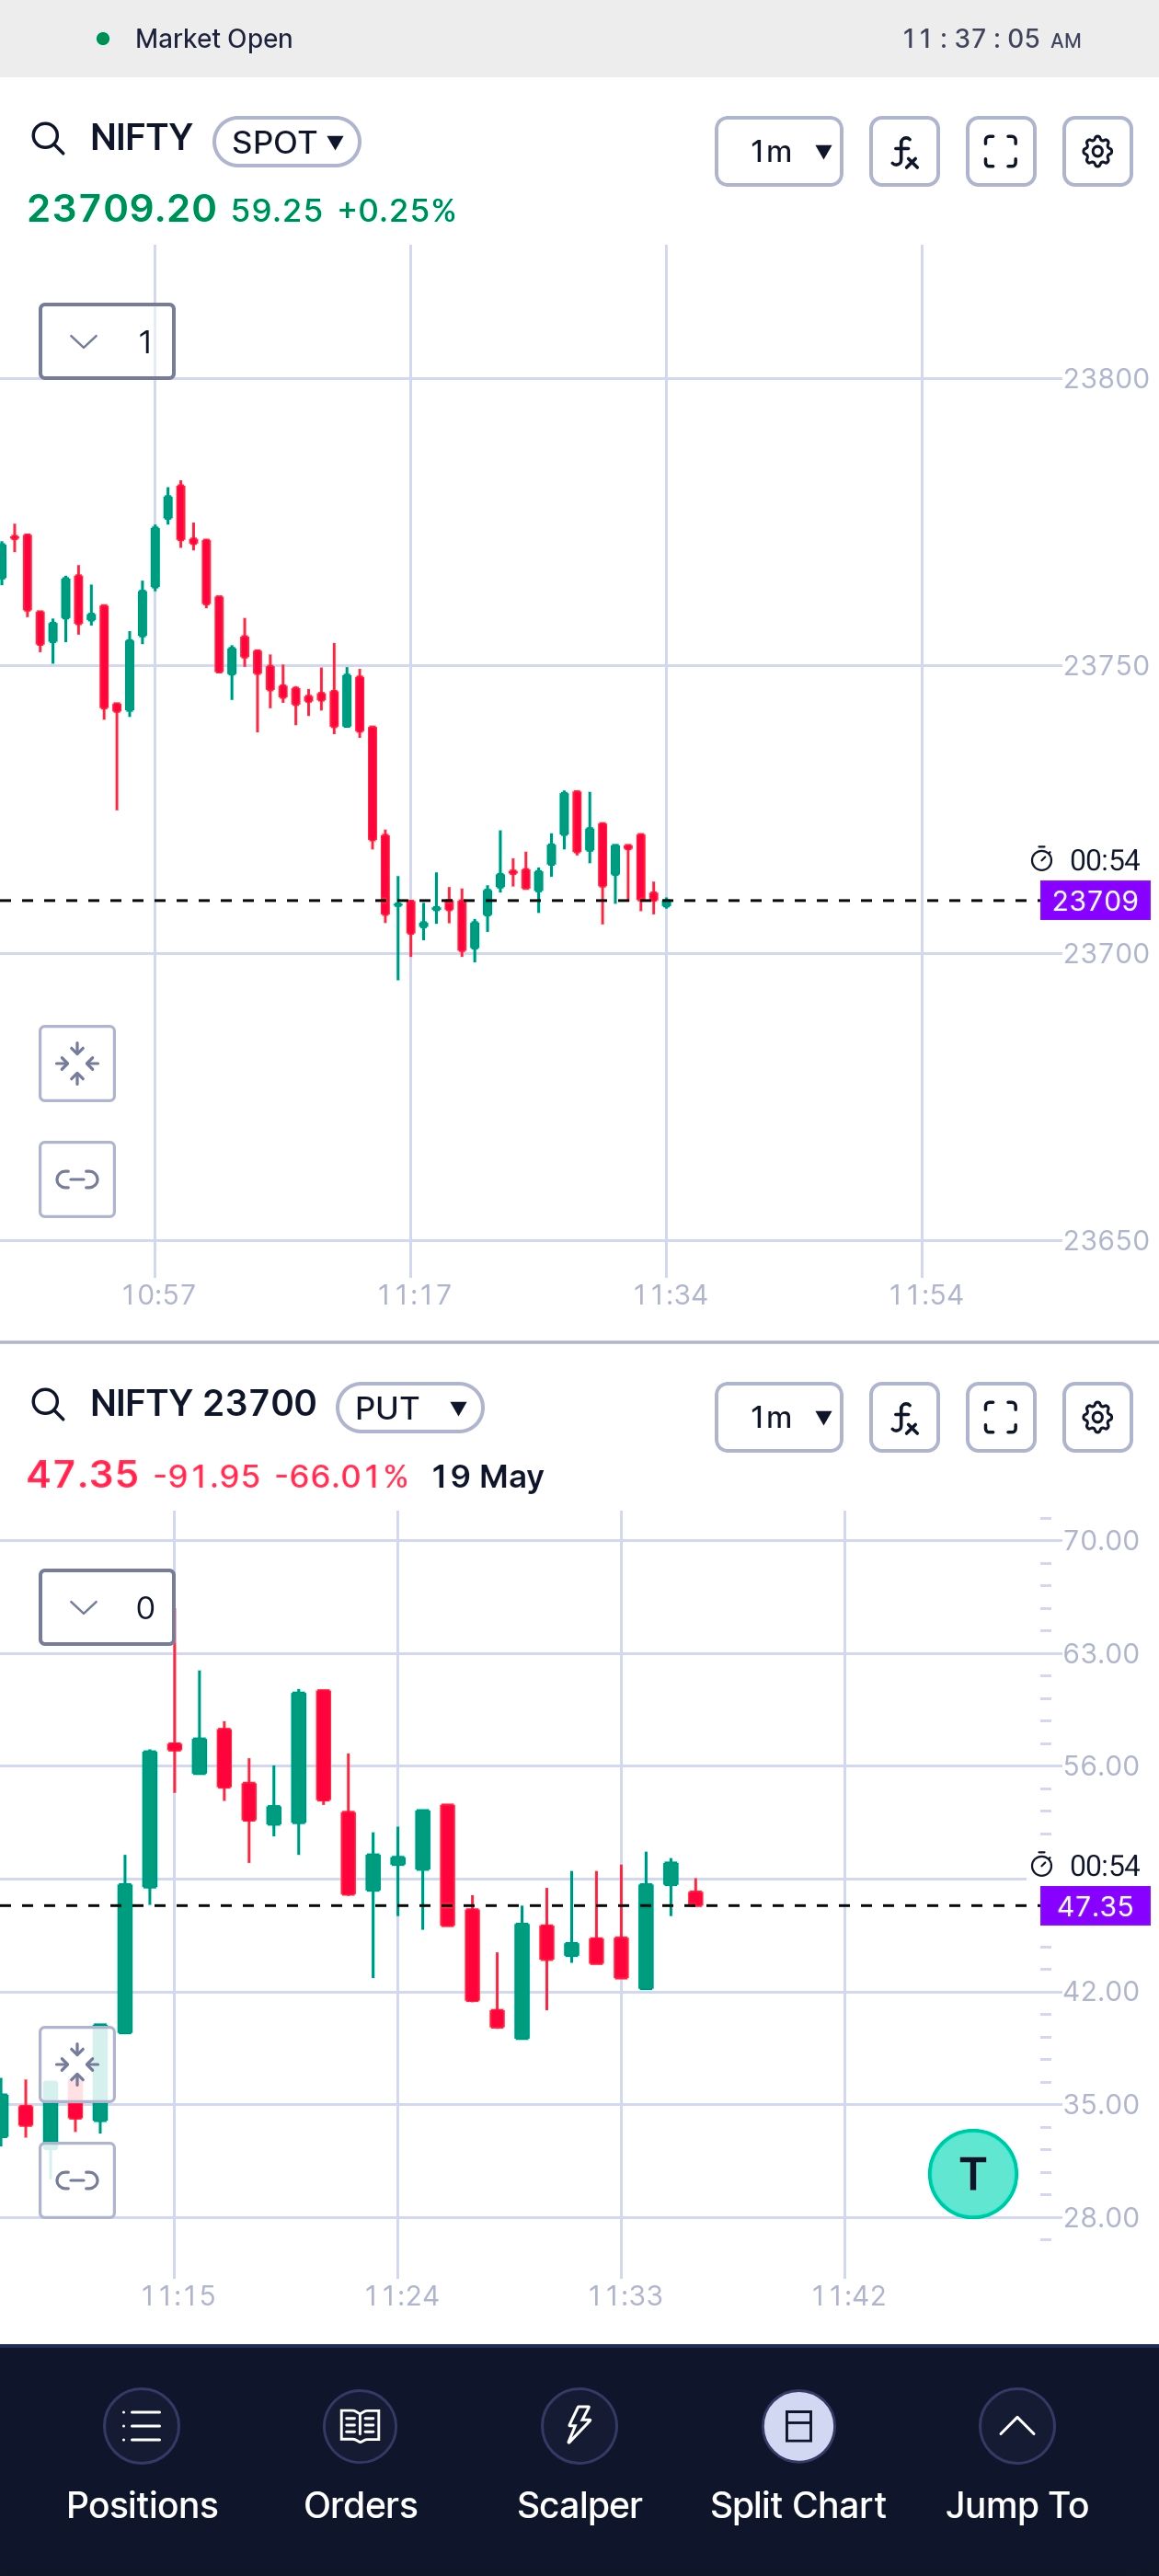Switch to Positions tab

(142, 2455)
